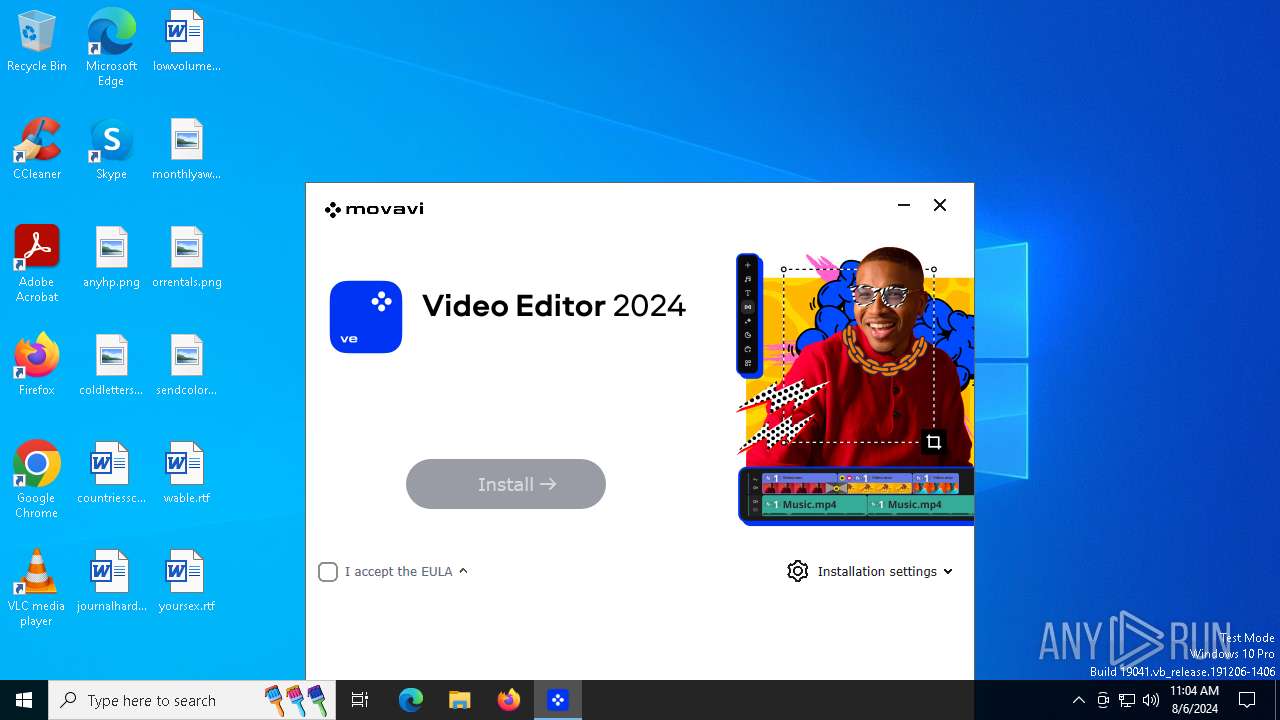This screenshot has height=720, width=1280.
Task: Click the Installation settings gear icon
Action: (x=797, y=571)
